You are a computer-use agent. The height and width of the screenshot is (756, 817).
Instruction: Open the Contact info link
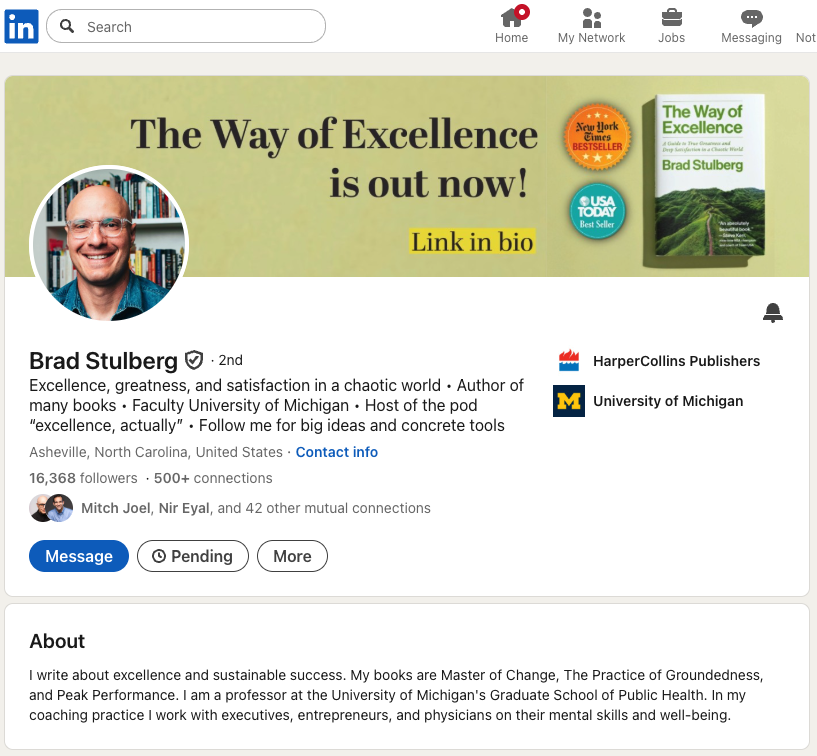[336, 452]
